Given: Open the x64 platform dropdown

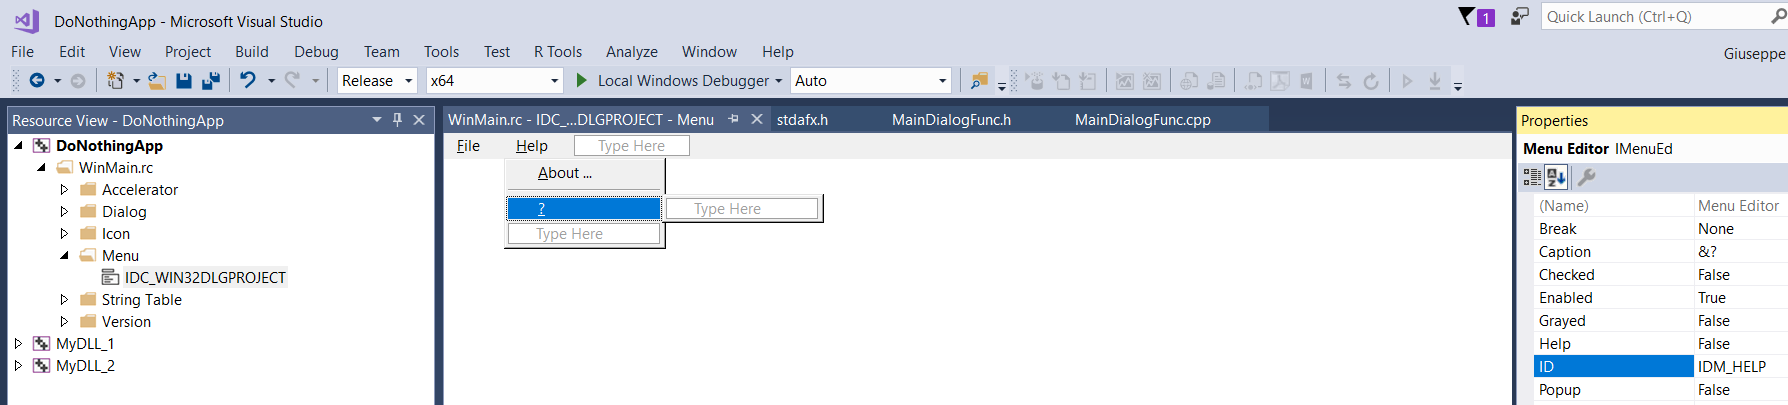Looking at the screenshot, I should click(x=555, y=80).
